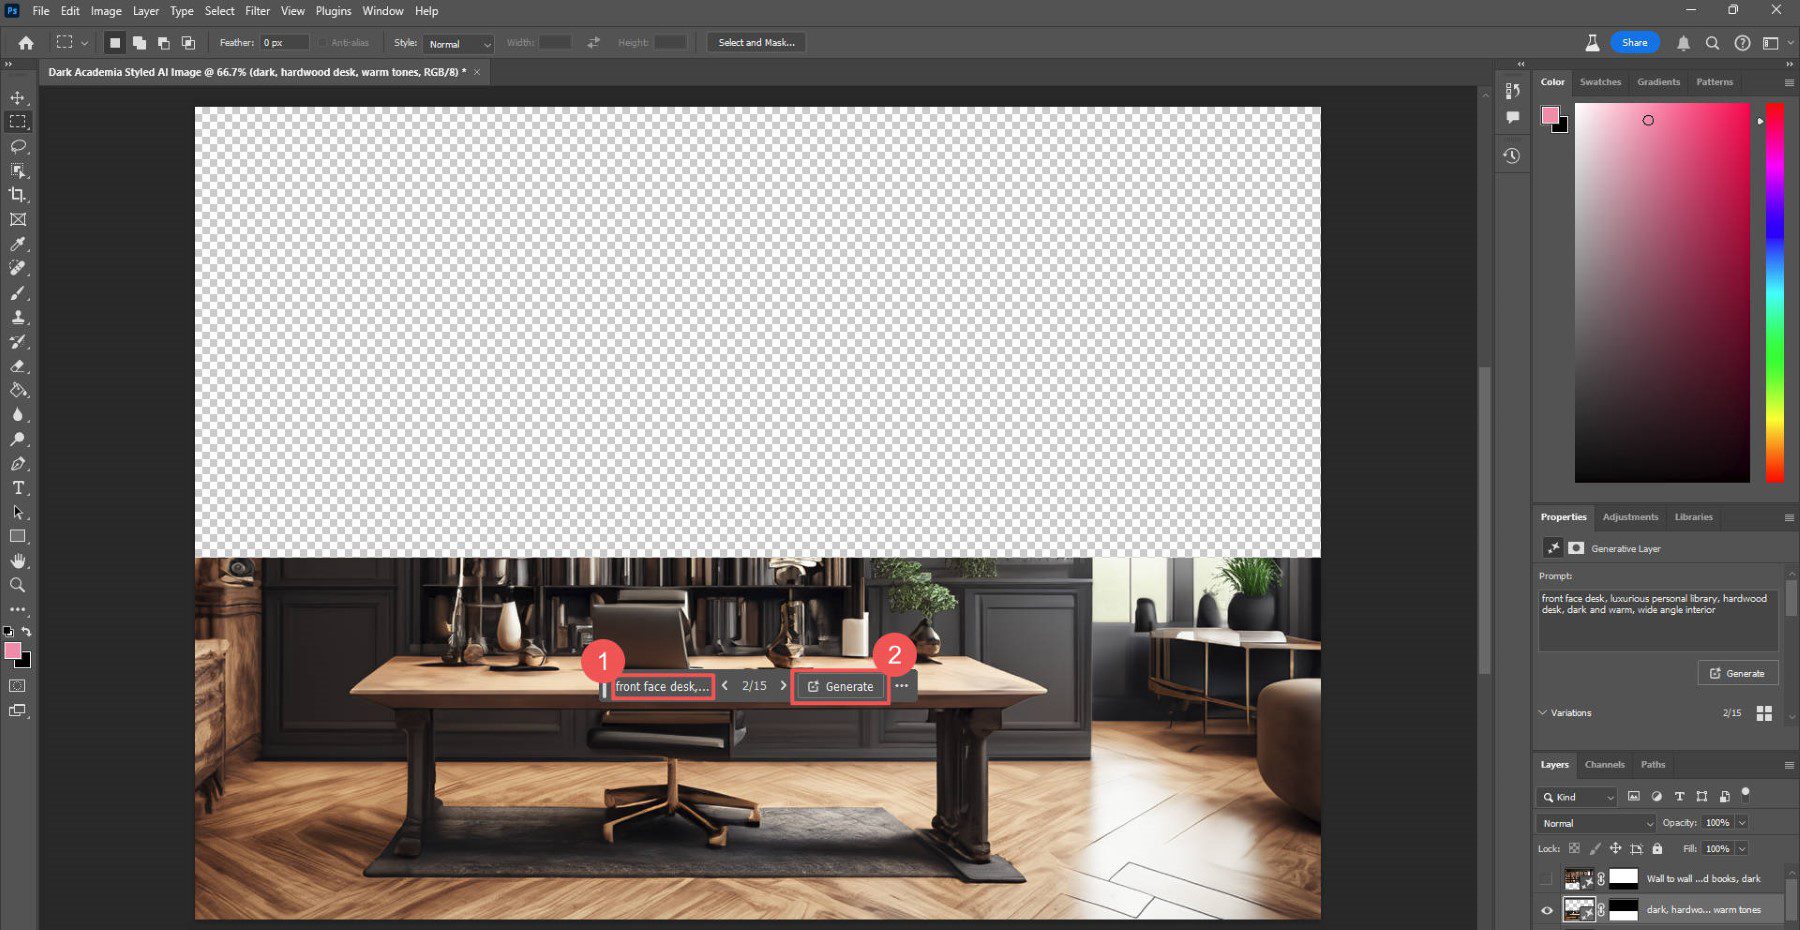Select the Hand tool
The width and height of the screenshot is (1800, 930).
tap(18, 561)
